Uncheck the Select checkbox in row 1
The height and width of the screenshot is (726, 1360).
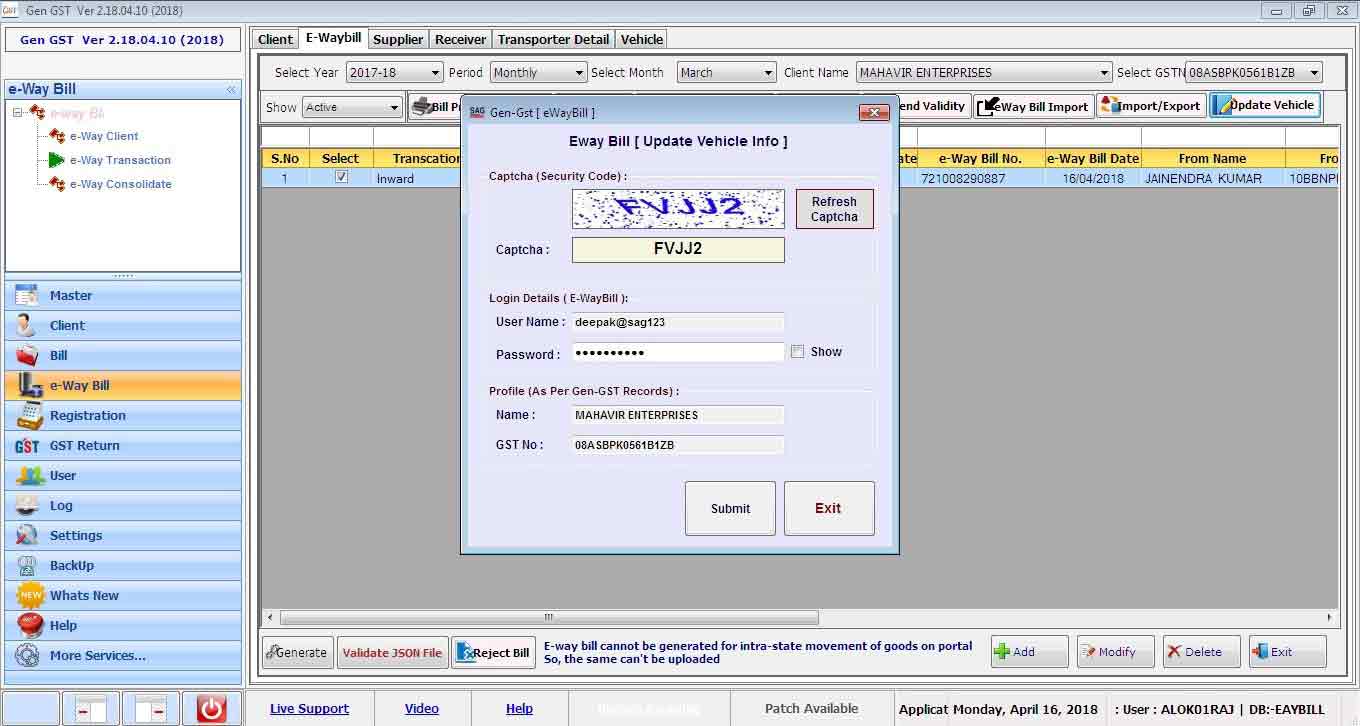[x=341, y=177]
